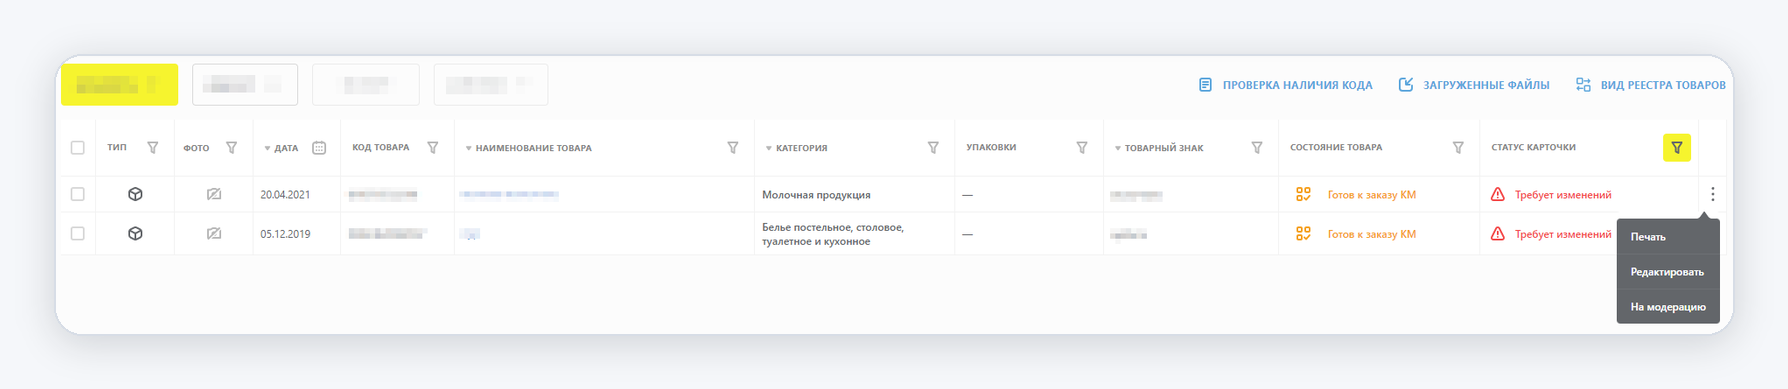This screenshot has width=1788, height=389.
Task: Click the no-photo icon in 20.04.2021 row
Action: tap(214, 194)
